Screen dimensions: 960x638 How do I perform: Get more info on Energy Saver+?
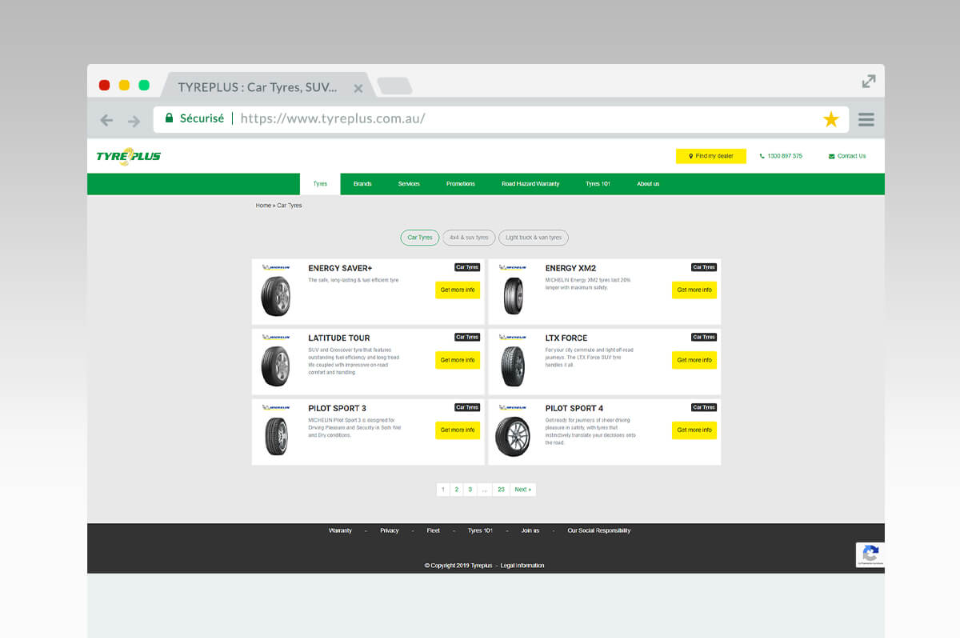click(457, 290)
